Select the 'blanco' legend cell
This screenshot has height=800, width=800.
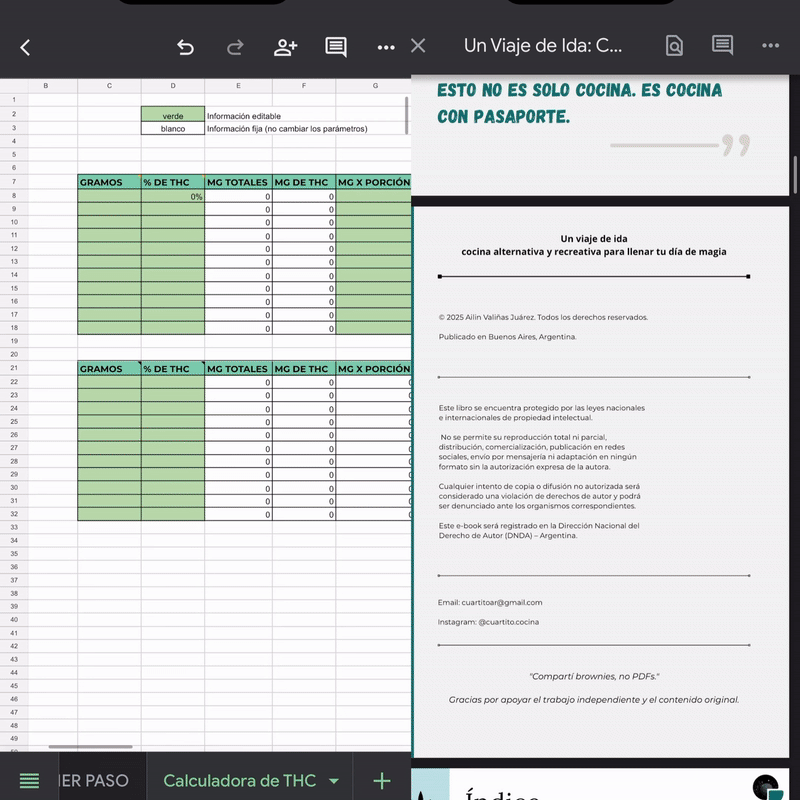click(173, 129)
